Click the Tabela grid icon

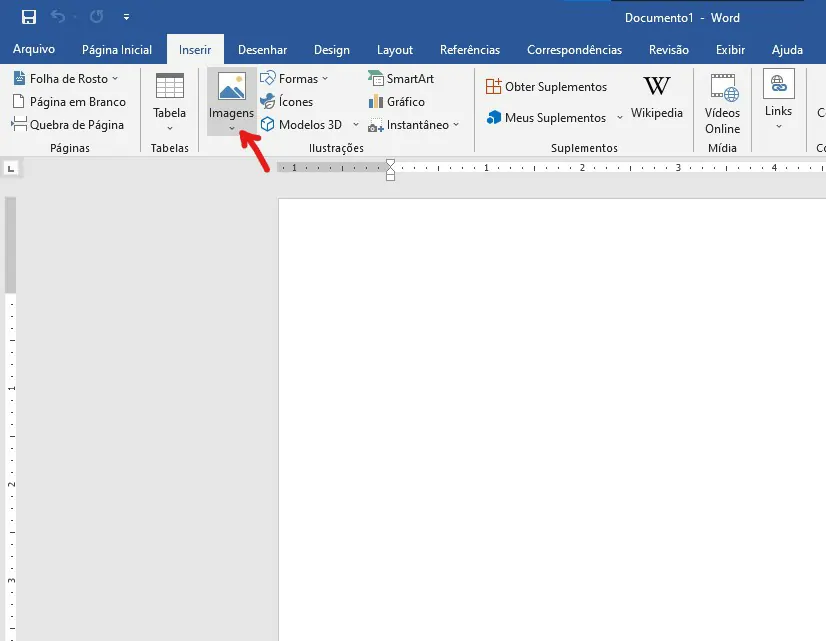pyautogui.click(x=170, y=86)
